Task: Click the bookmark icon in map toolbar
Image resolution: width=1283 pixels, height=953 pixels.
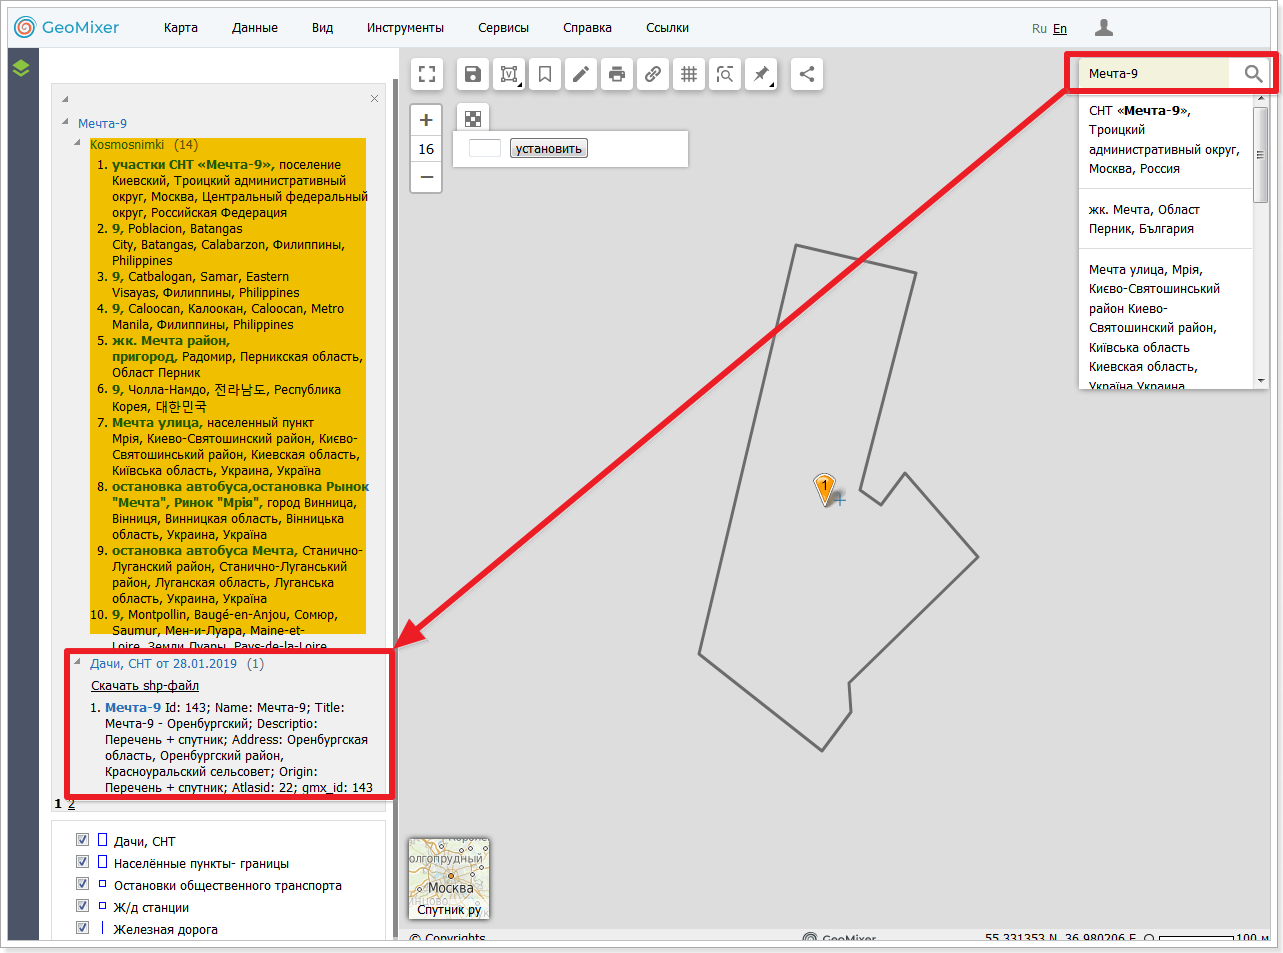Action: [545, 74]
